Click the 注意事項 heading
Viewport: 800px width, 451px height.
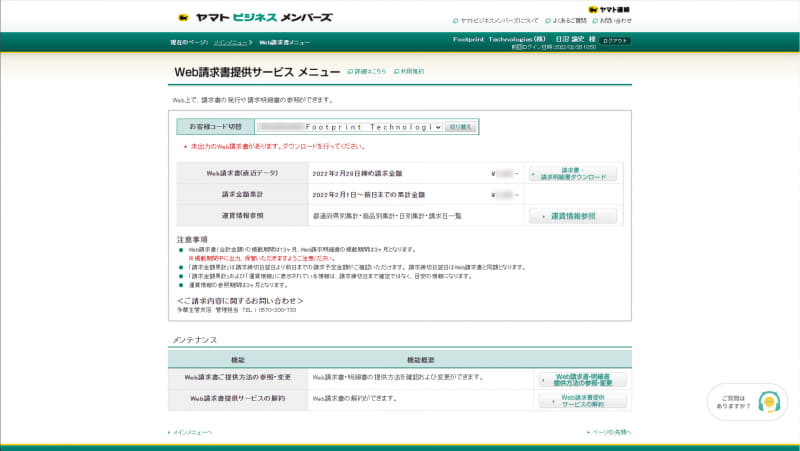(x=192, y=239)
